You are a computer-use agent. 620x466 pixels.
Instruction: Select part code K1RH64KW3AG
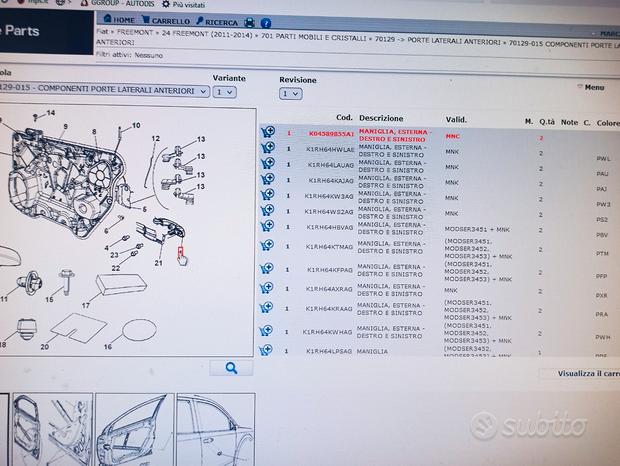pos(329,196)
